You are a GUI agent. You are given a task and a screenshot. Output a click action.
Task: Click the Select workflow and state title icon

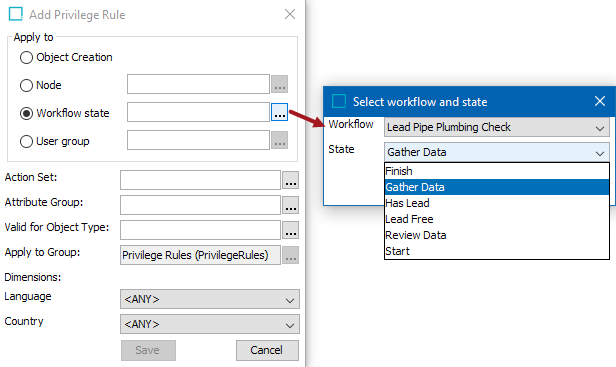(339, 101)
